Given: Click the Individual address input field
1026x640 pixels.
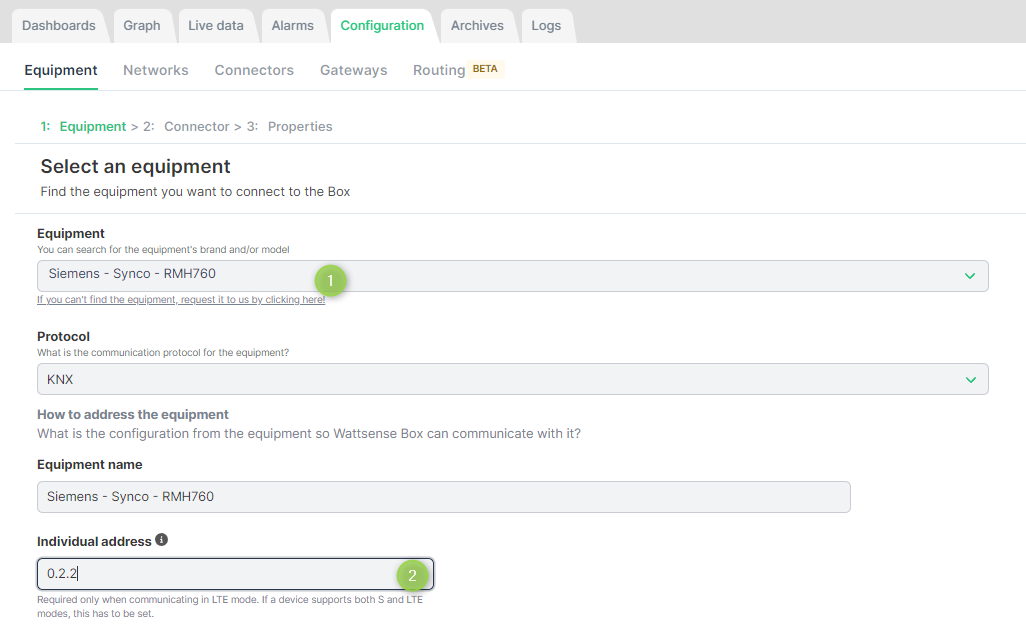Looking at the screenshot, I should tap(236, 574).
